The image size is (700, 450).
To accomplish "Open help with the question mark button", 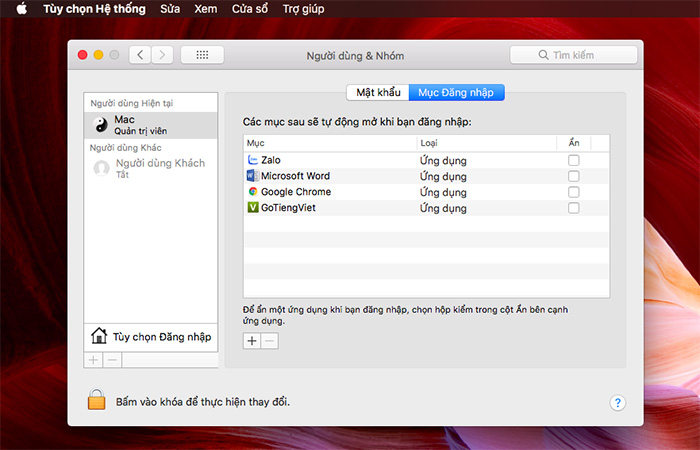I will pos(617,403).
